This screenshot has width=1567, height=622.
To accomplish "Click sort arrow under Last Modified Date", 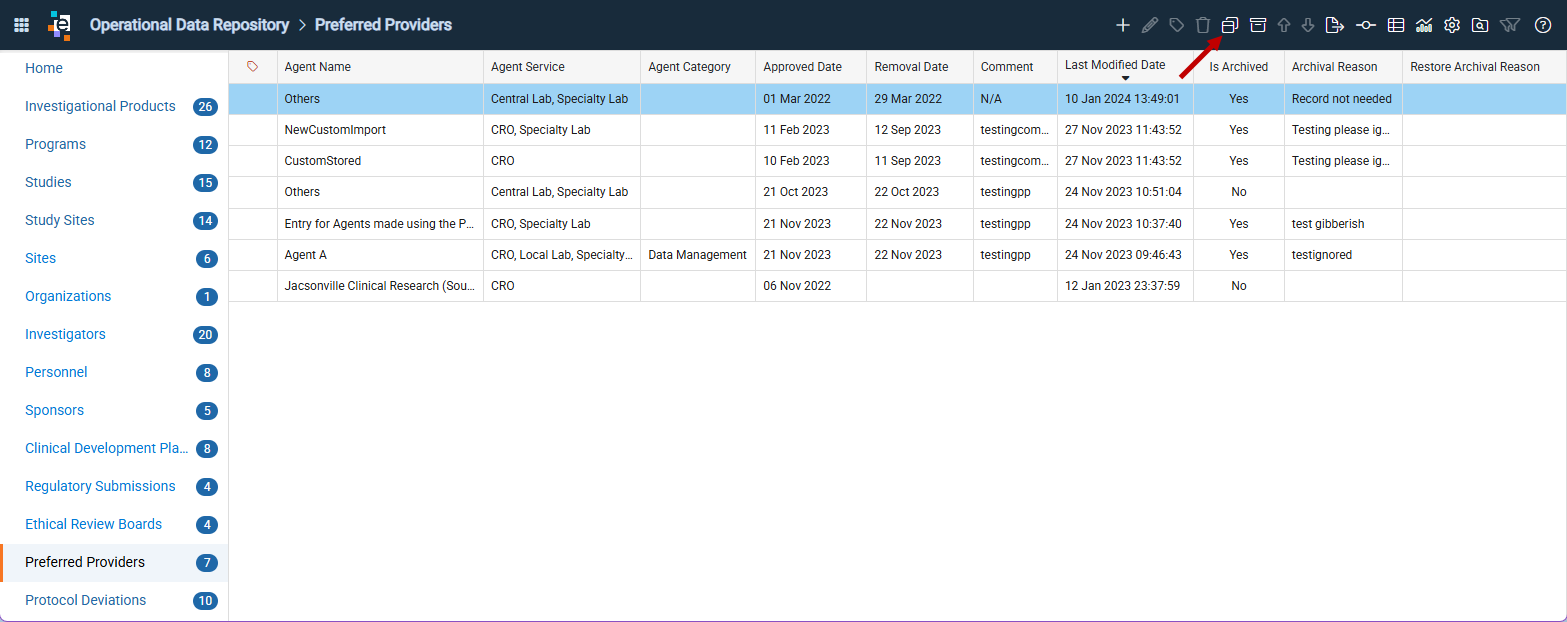I will pyautogui.click(x=1125, y=78).
